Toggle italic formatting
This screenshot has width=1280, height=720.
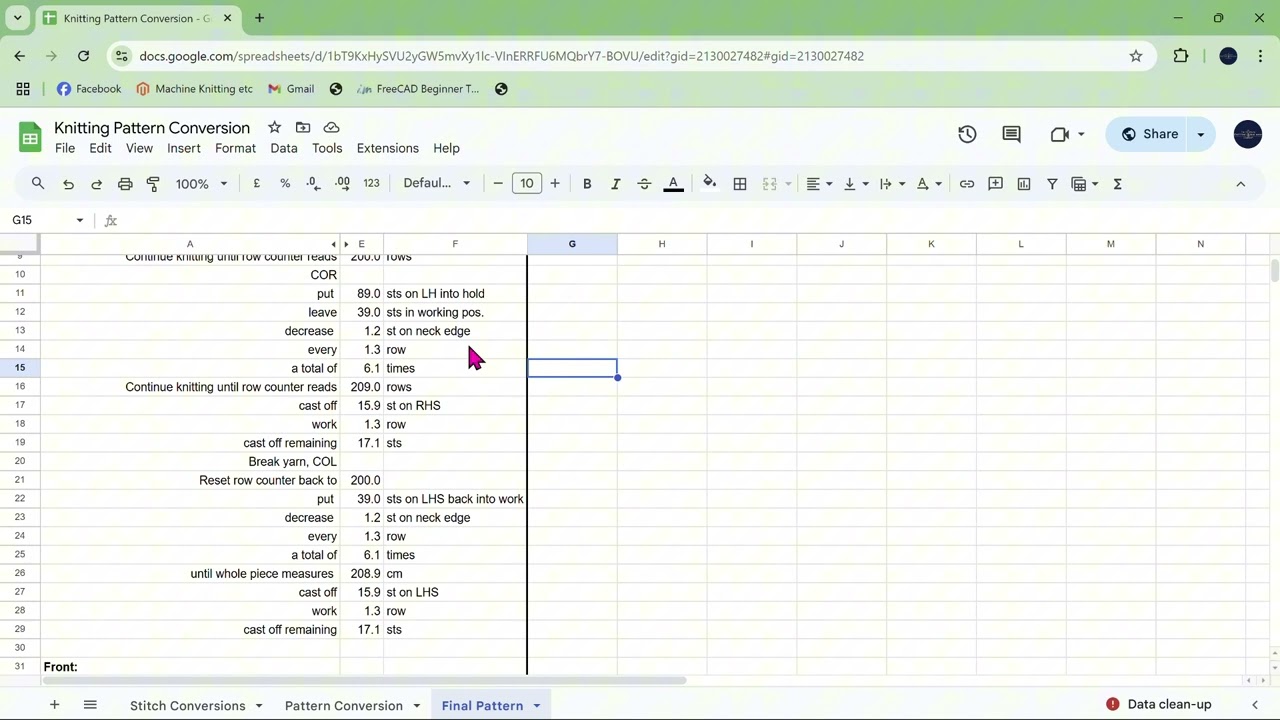click(x=615, y=184)
